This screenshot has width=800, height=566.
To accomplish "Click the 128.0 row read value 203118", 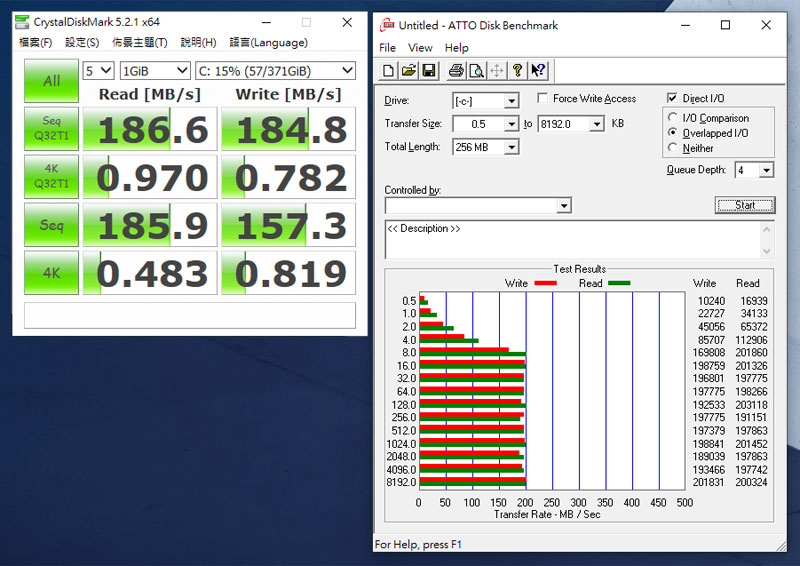I will pos(751,405).
